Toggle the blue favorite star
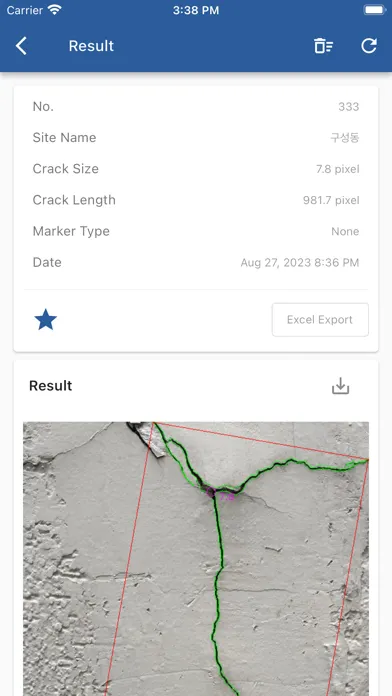Screen dimensions: 392x696 (46, 320)
